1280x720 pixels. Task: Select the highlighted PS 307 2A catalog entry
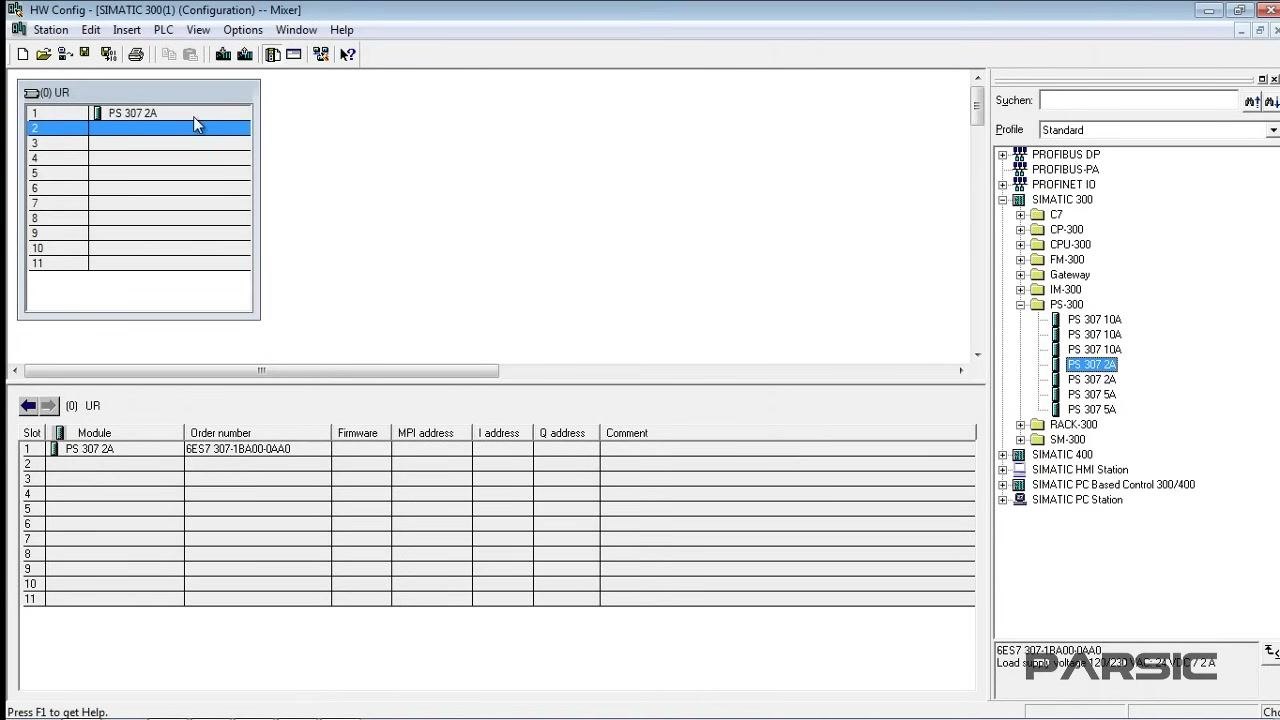(x=1092, y=365)
